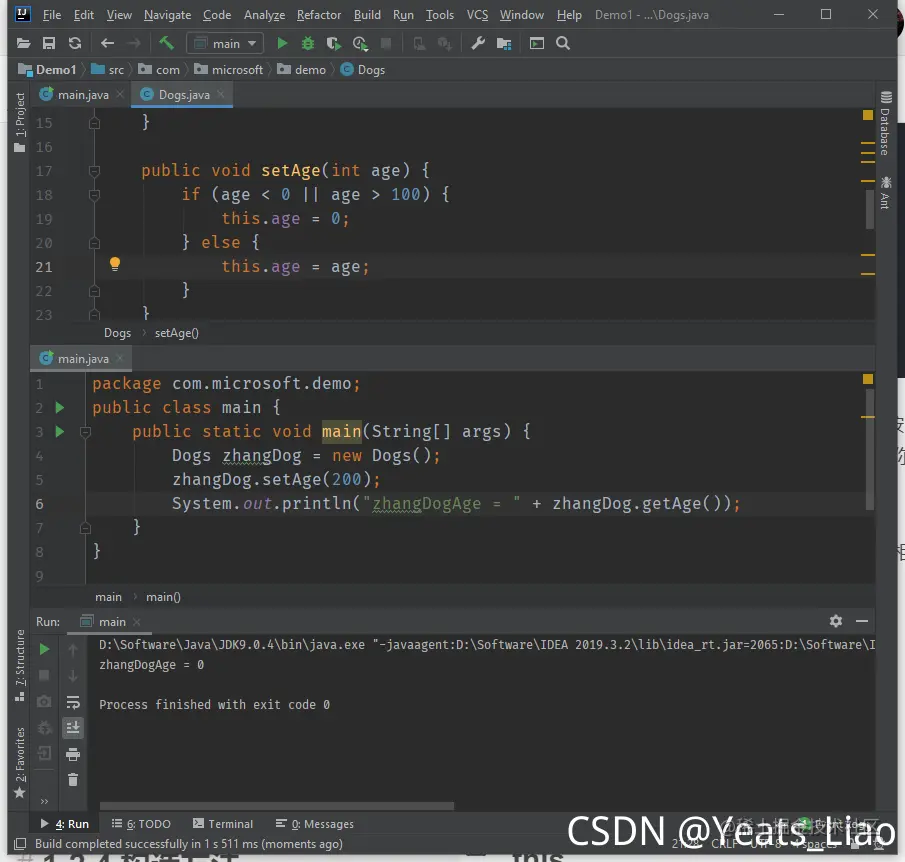The width and height of the screenshot is (905, 862).
Task: Toggle scroll to end in Run console
Action: pos(73,728)
